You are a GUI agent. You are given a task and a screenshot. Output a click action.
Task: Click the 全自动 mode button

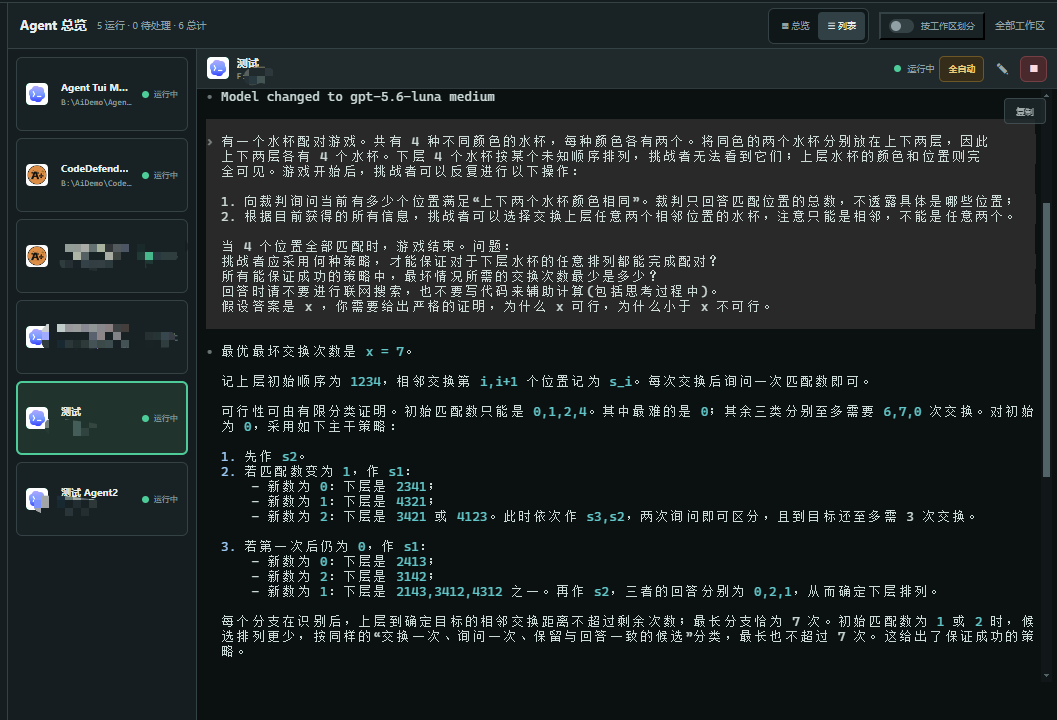pyautogui.click(x=961, y=69)
